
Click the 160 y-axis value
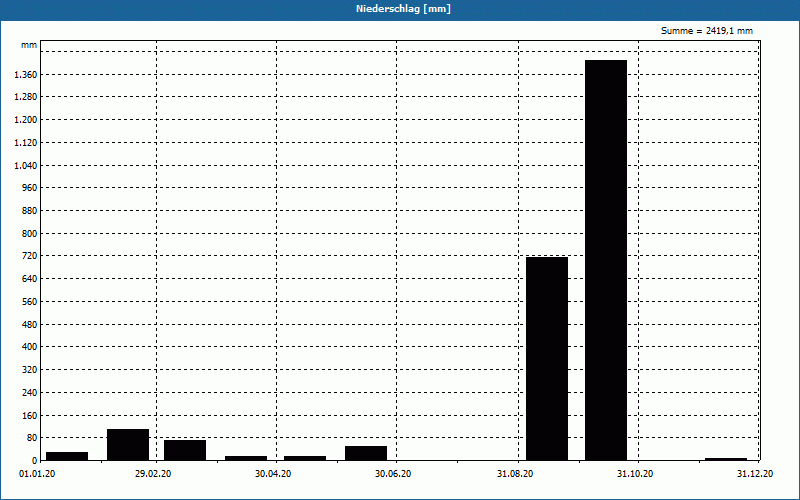31,415
